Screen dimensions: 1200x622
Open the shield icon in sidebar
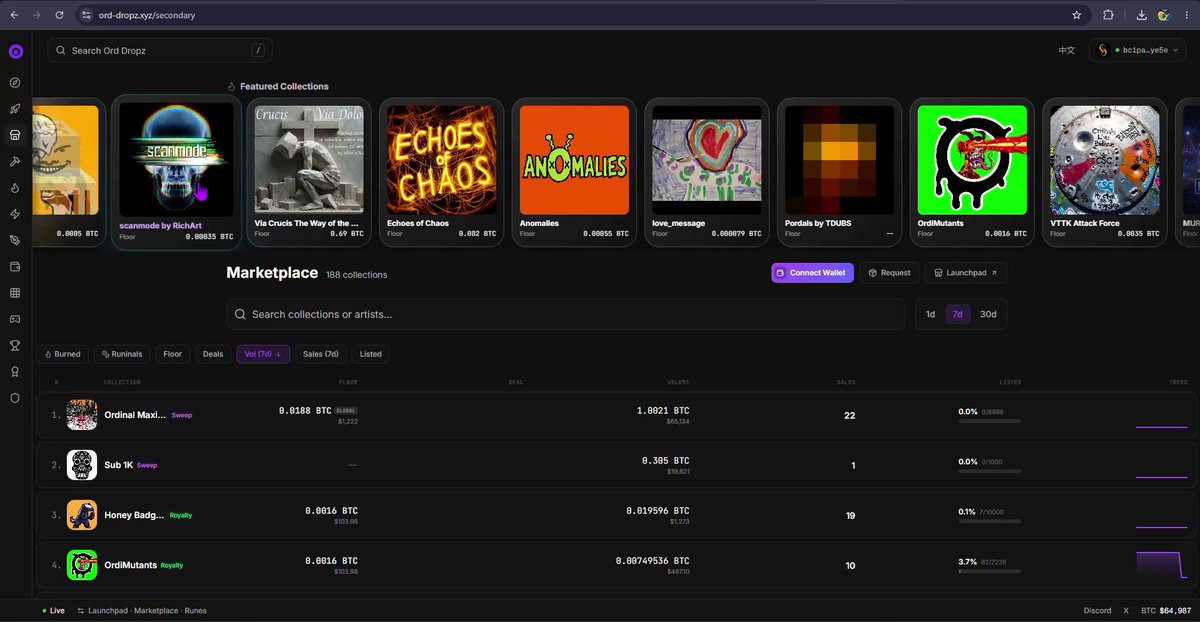15,398
